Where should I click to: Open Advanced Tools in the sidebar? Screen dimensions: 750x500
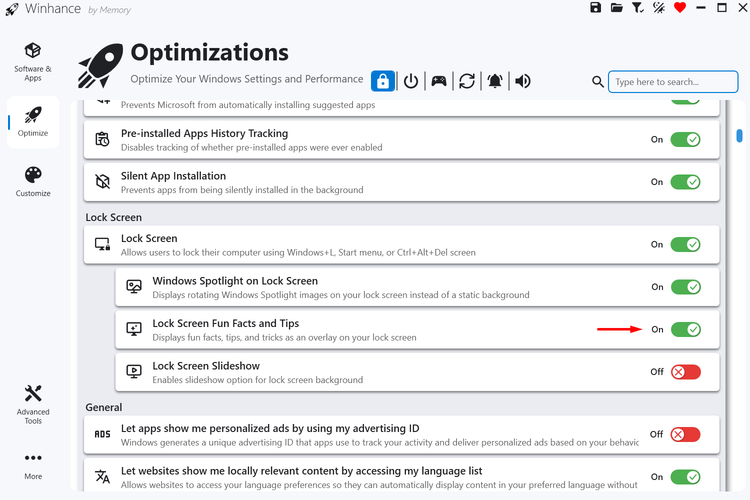[x=33, y=403]
